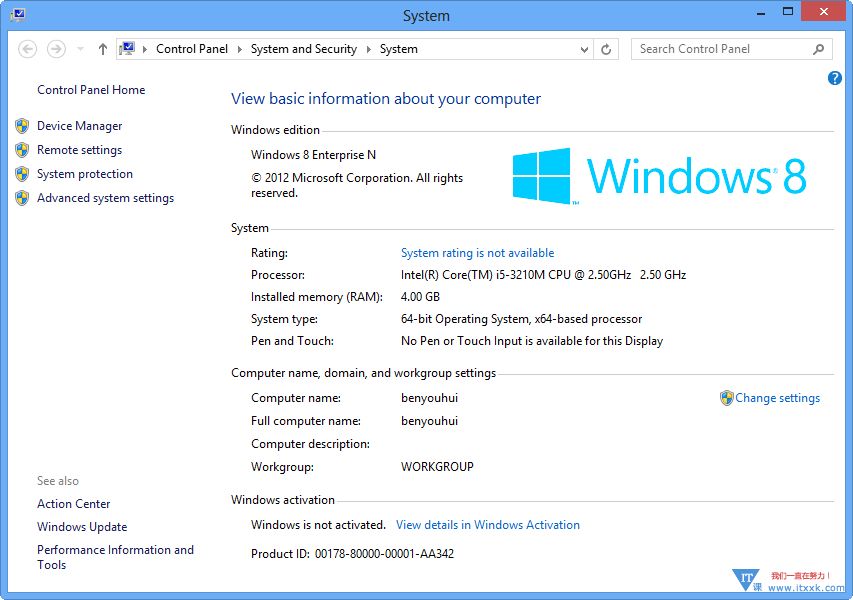Click the shield icon beside System protection

[x=22, y=174]
